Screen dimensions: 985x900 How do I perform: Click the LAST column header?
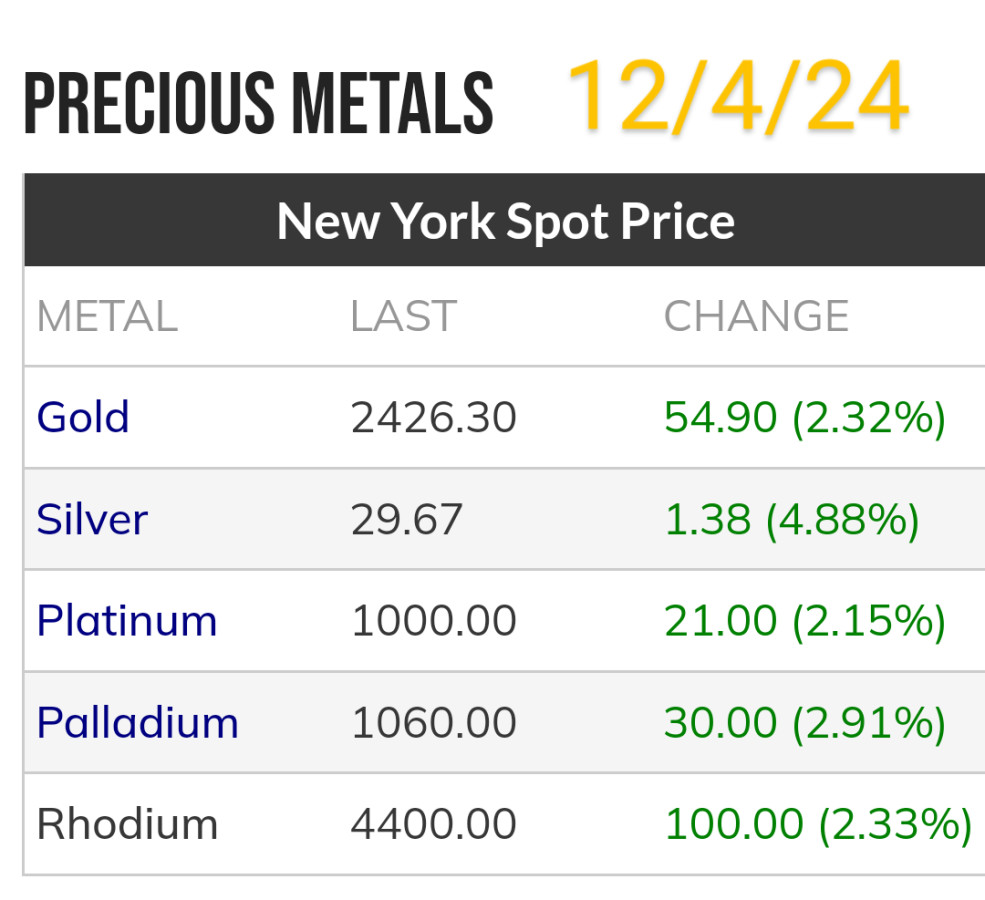tap(403, 317)
